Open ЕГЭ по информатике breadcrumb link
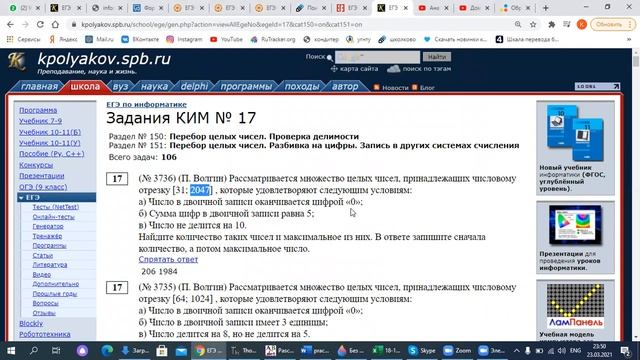 (x=147, y=104)
